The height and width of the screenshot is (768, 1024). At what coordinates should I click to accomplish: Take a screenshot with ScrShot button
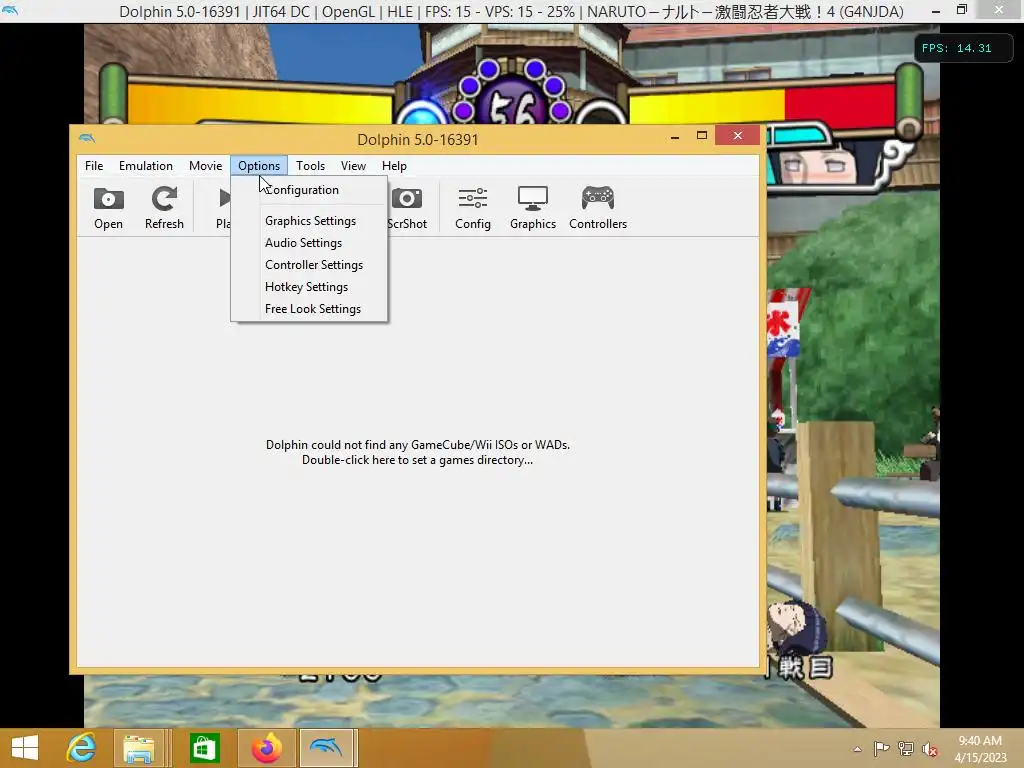tap(407, 208)
